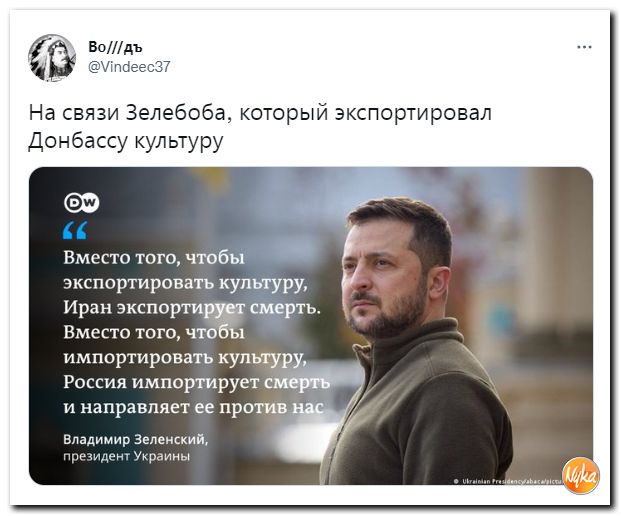Click the Владимир Зеленский attribution name
Image resolution: width=621 pixels, height=516 pixels.
pyautogui.click(x=135, y=440)
